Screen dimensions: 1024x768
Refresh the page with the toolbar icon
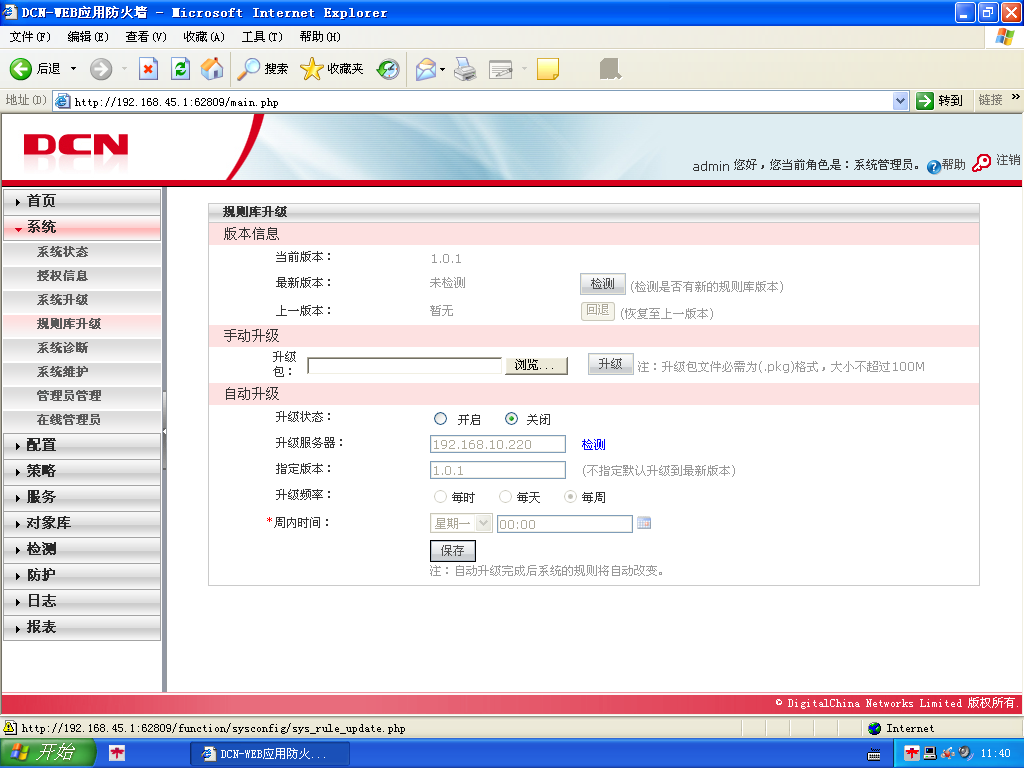pos(180,69)
